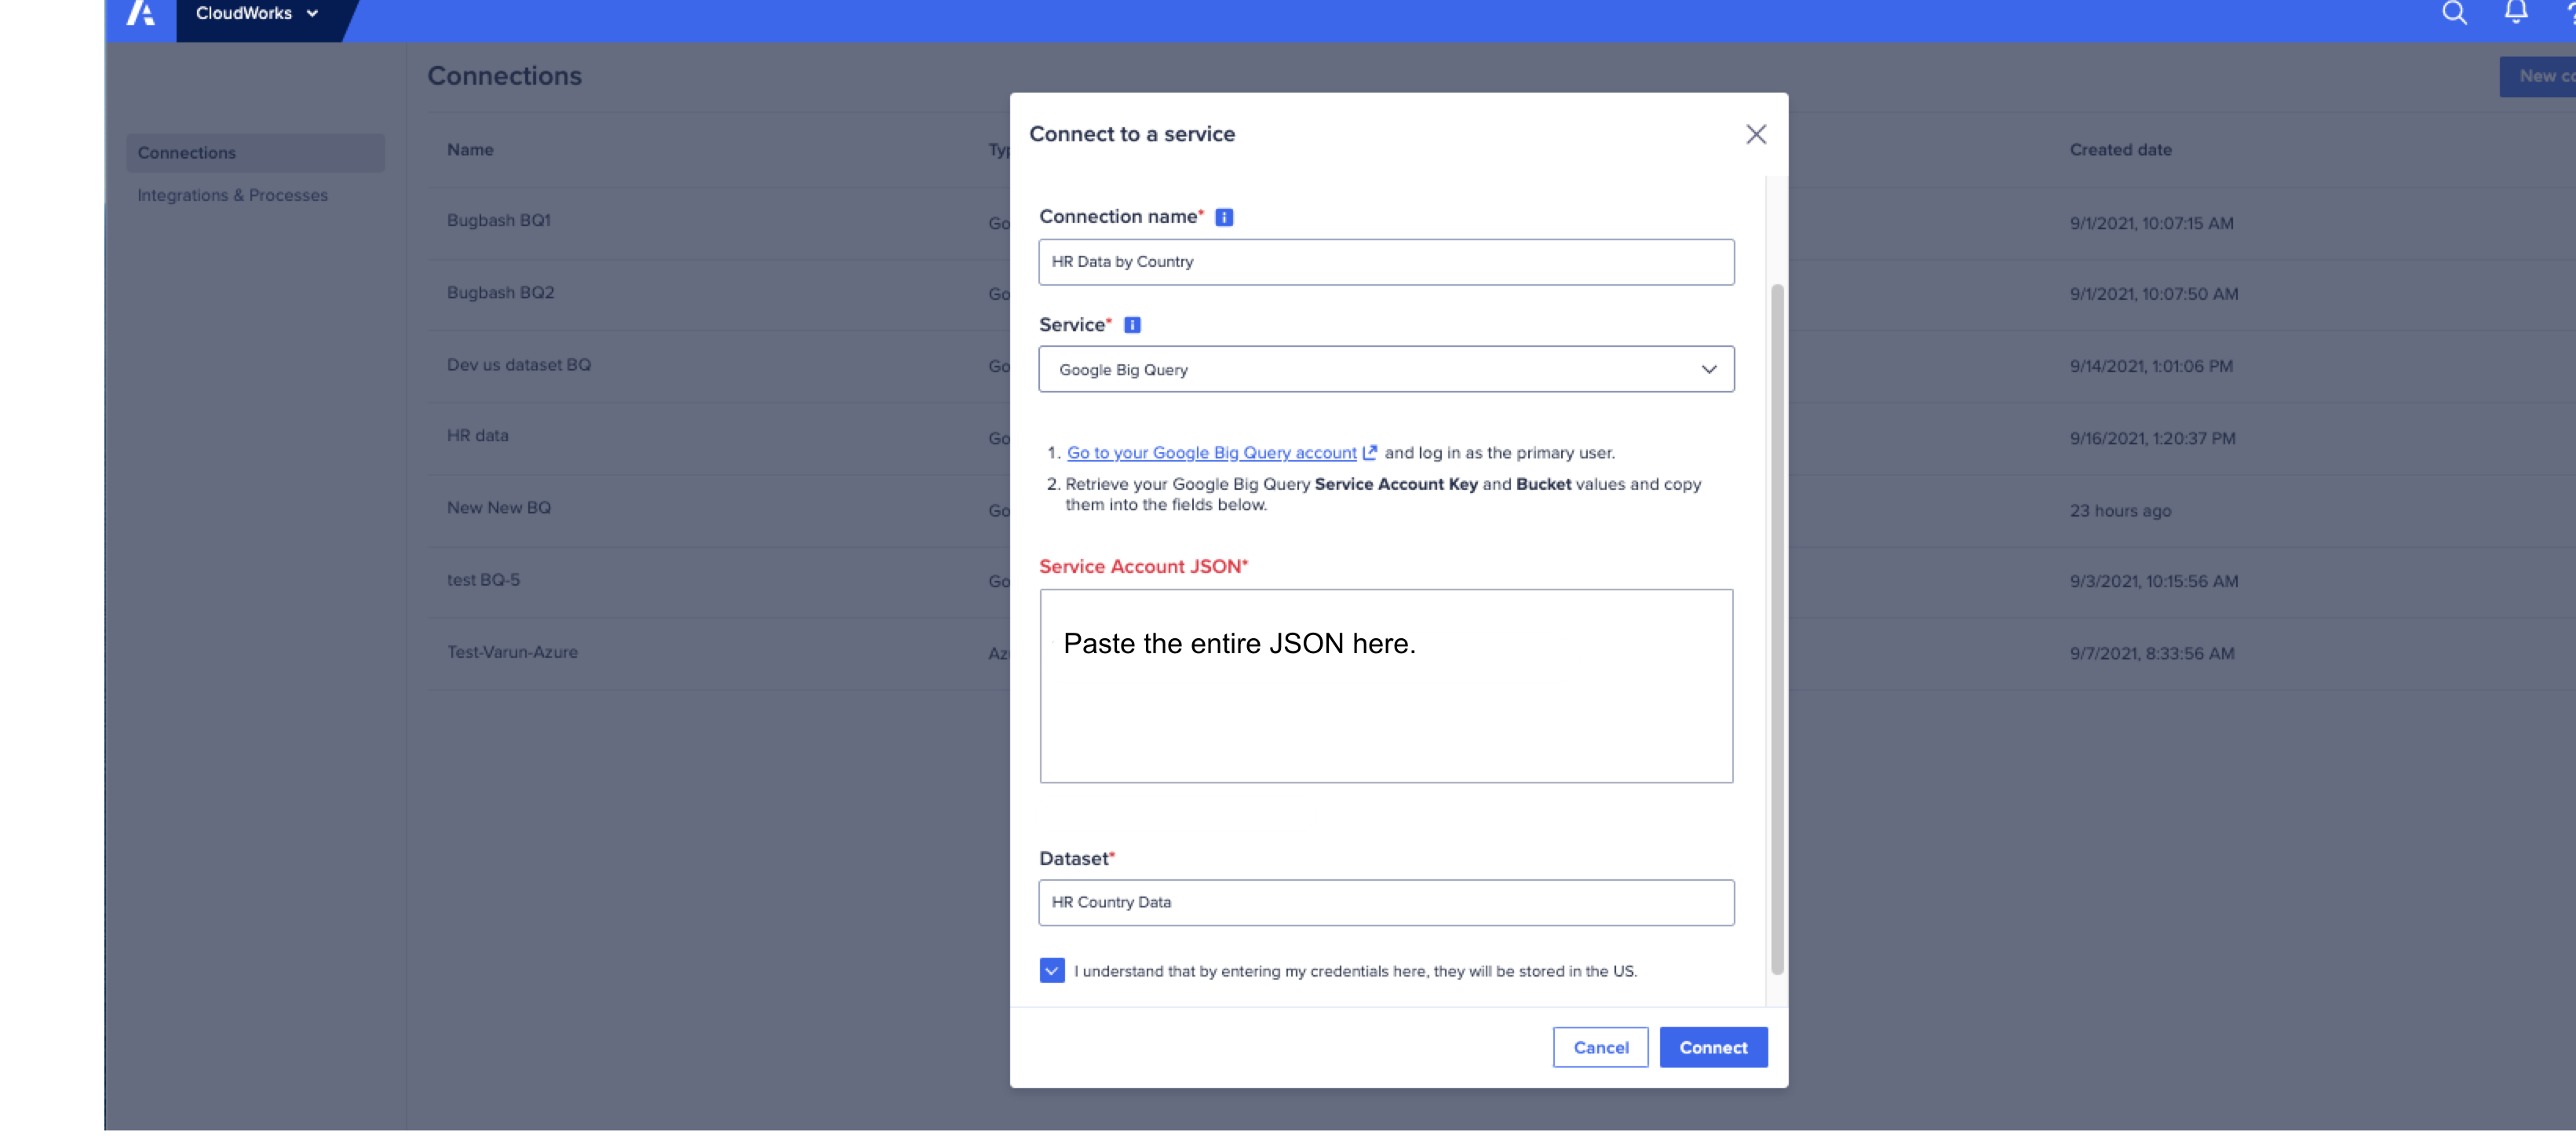The image size is (2576, 1143).
Task: Click the New connection button
Action: tap(2541, 76)
